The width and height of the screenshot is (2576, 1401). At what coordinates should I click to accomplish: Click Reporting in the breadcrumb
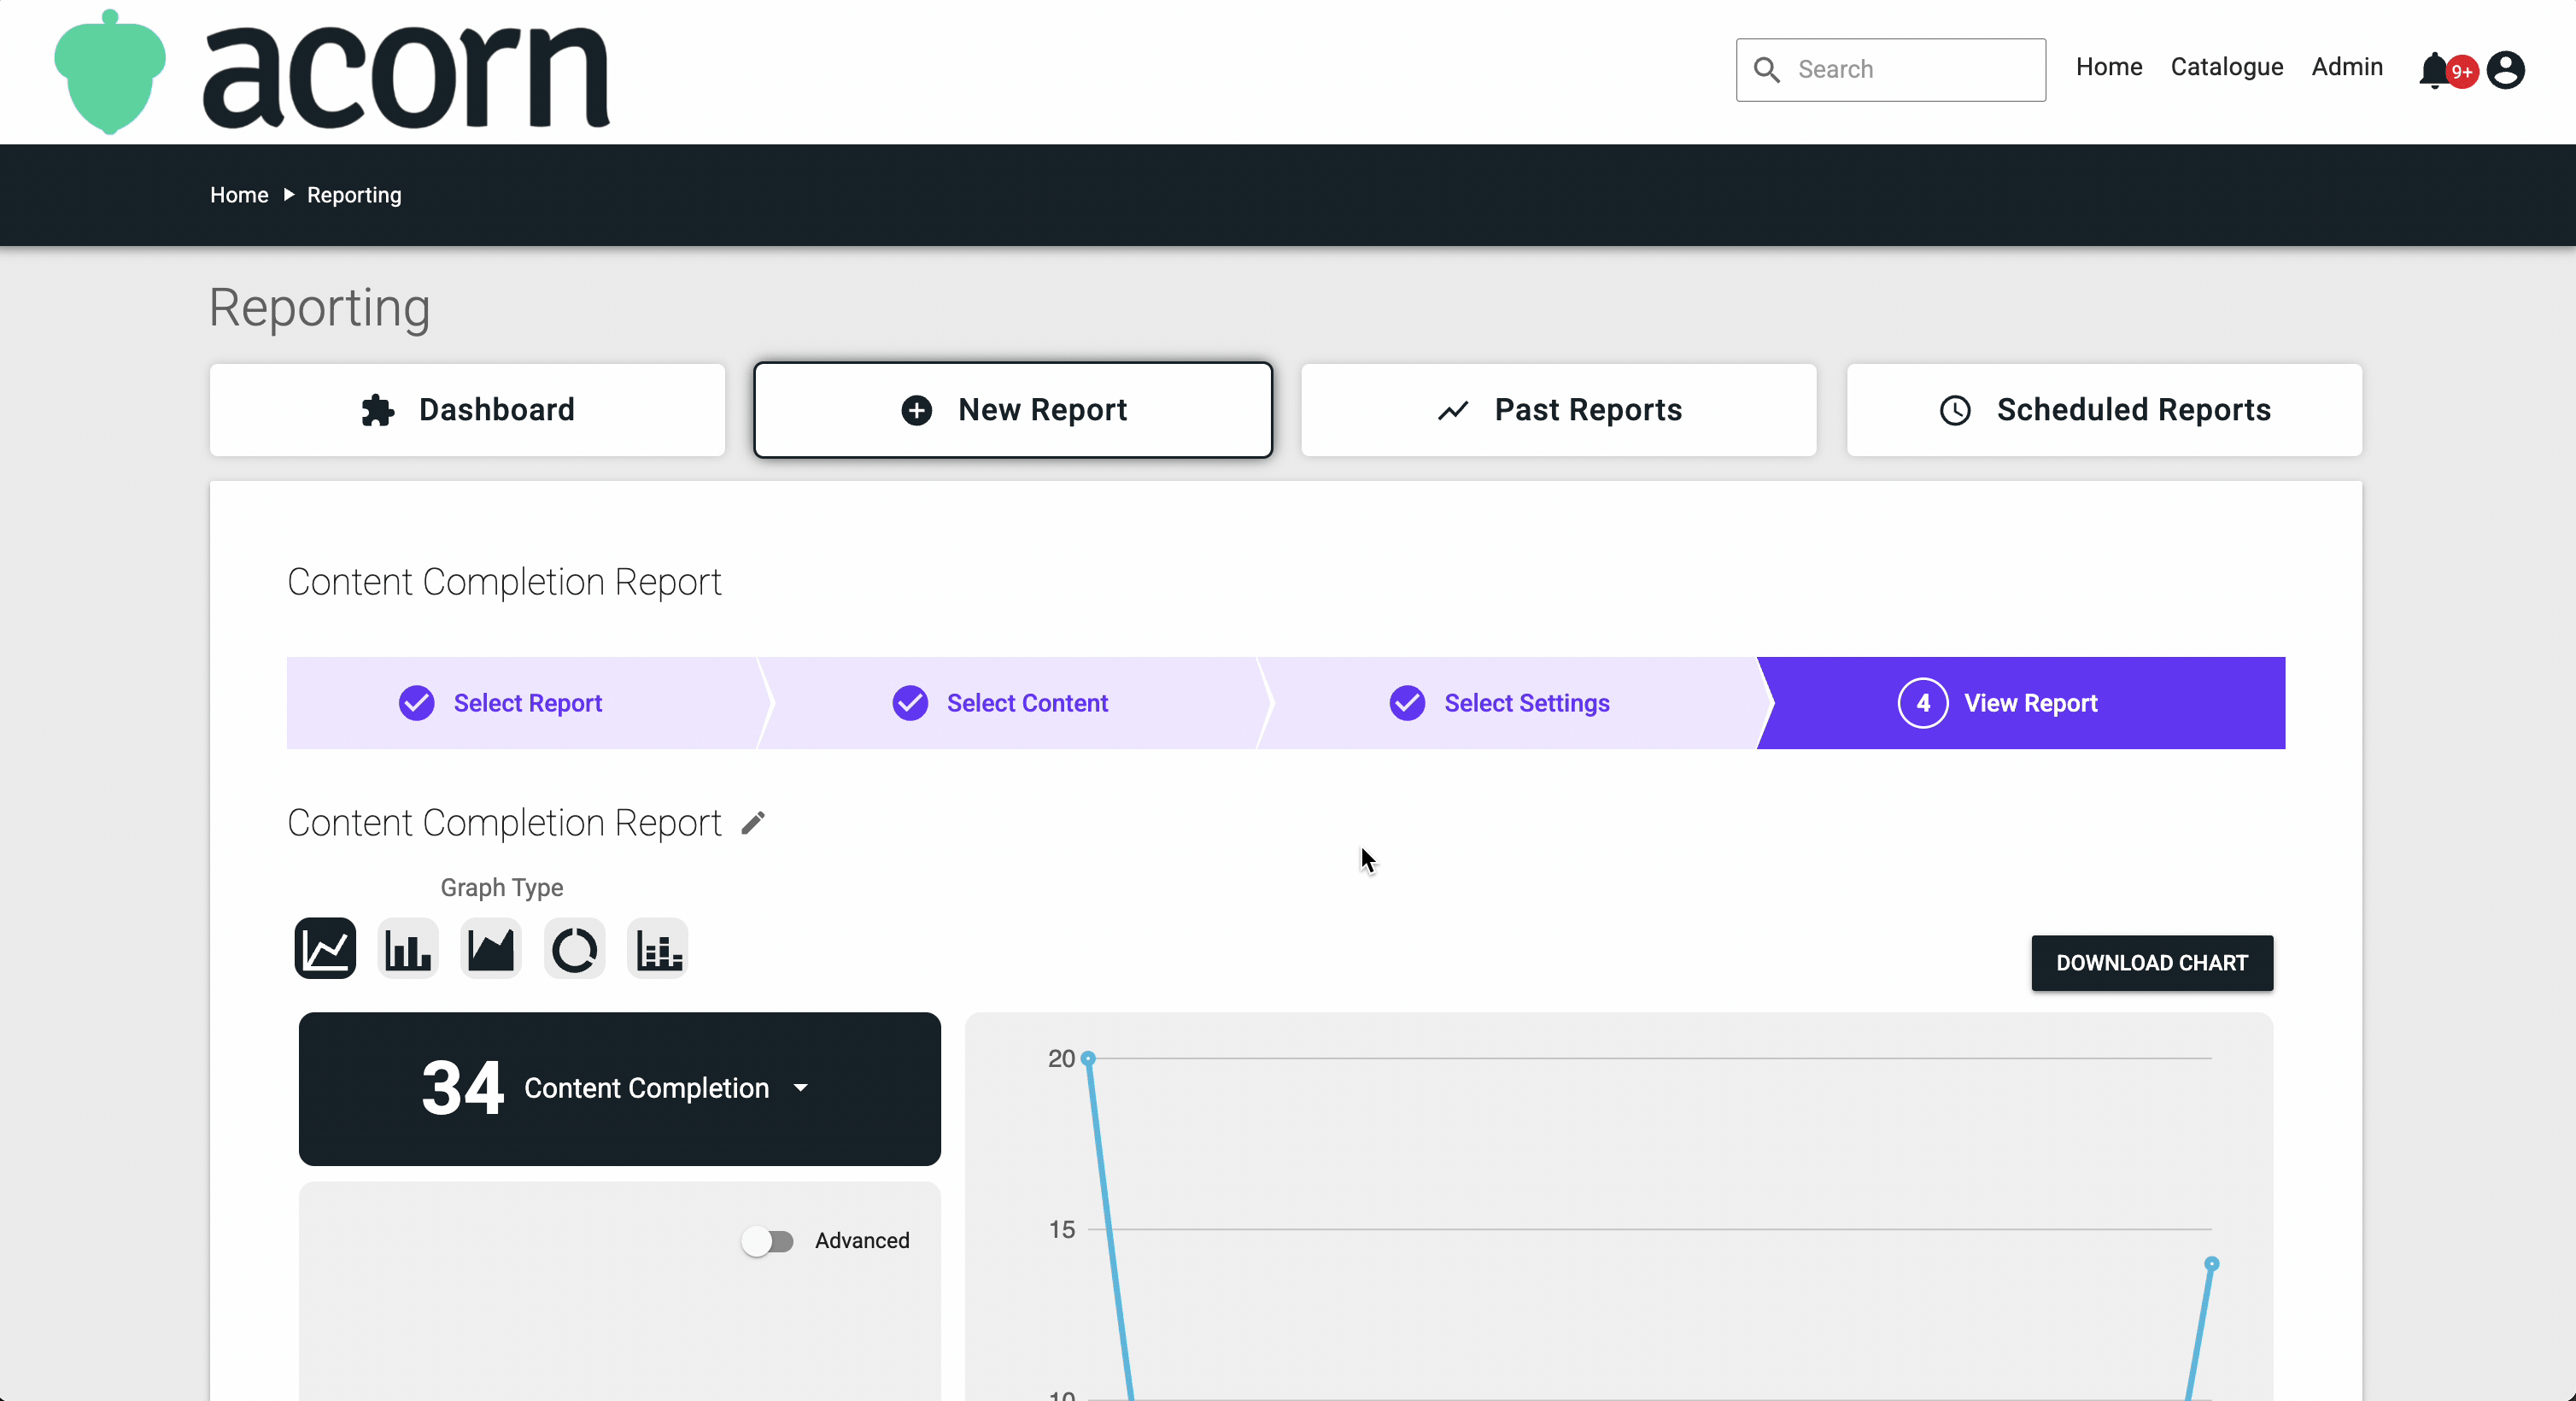coord(354,195)
